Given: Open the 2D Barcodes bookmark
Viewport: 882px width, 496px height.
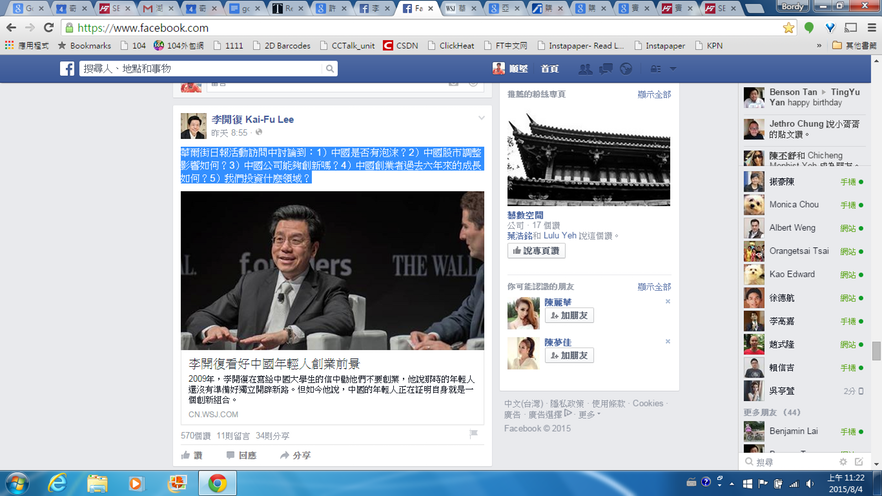Looking at the screenshot, I should click(281, 46).
